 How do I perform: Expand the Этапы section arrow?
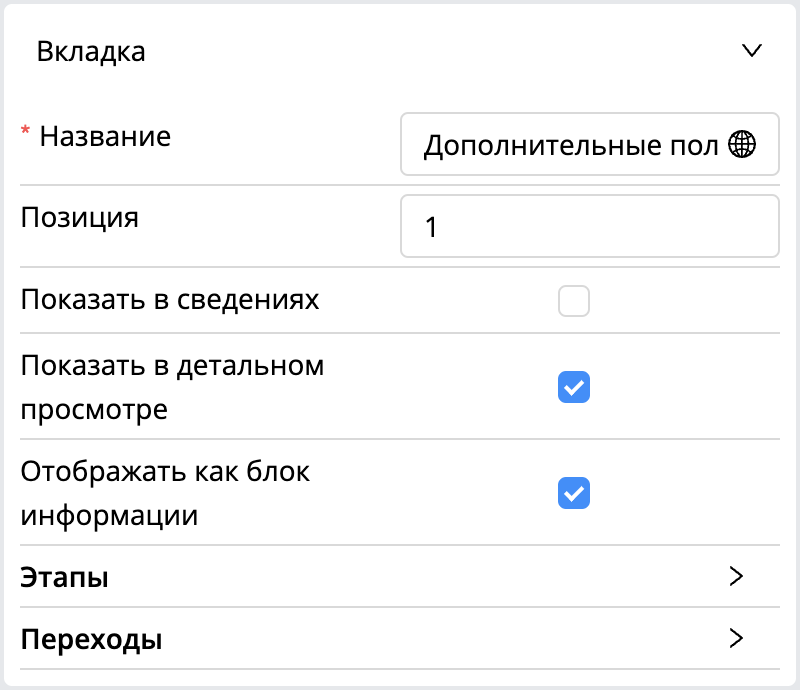pyautogui.click(x=736, y=576)
